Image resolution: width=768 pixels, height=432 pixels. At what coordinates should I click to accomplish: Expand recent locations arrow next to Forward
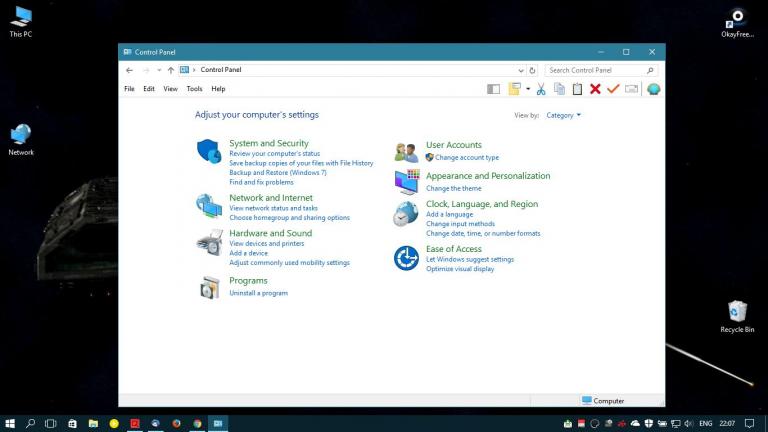[x=158, y=70]
